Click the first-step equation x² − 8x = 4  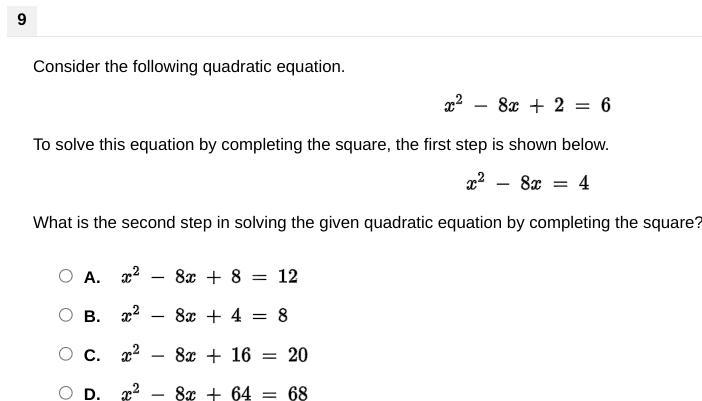tap(528, 183)
